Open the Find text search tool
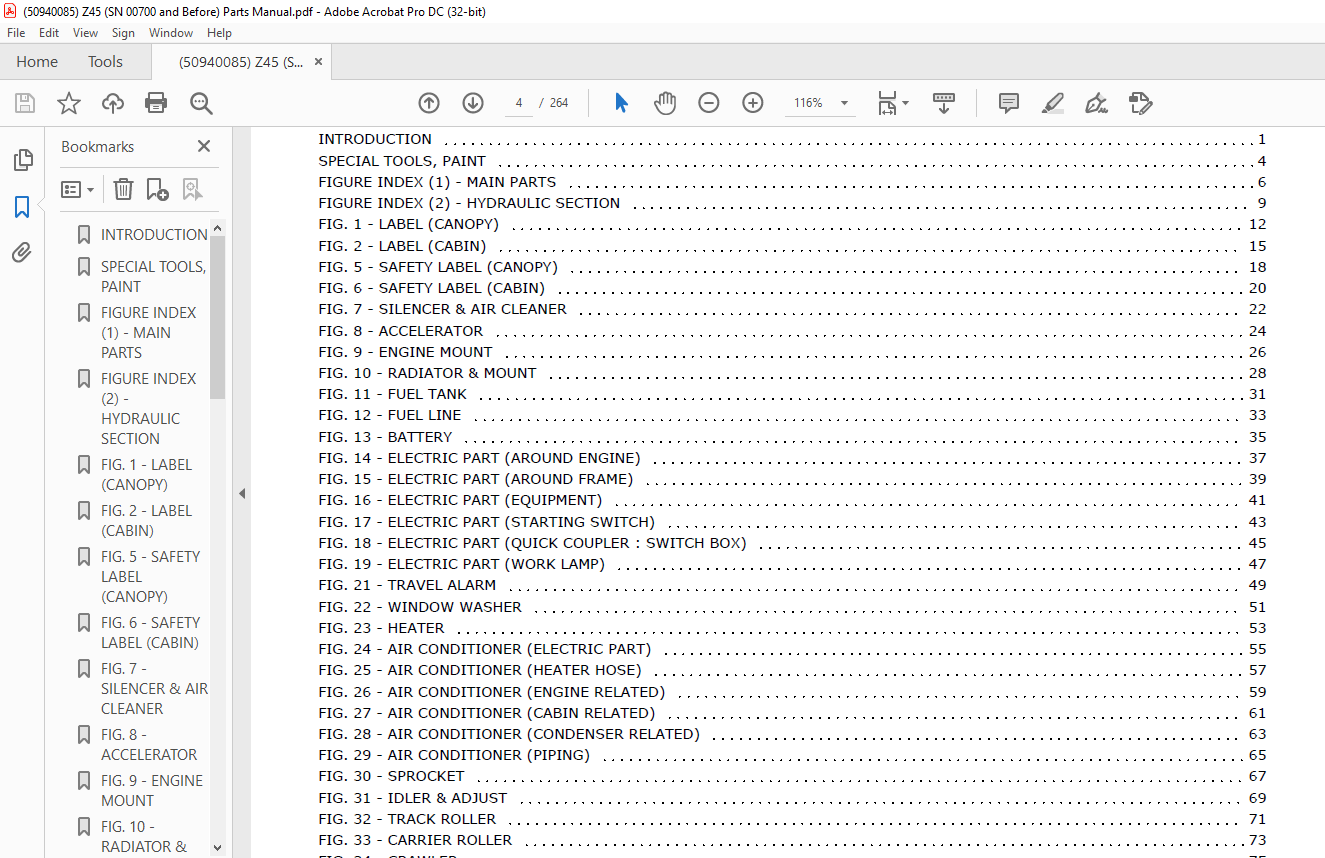This screenshot has height=858, width=1325. [x=201, y=103]
